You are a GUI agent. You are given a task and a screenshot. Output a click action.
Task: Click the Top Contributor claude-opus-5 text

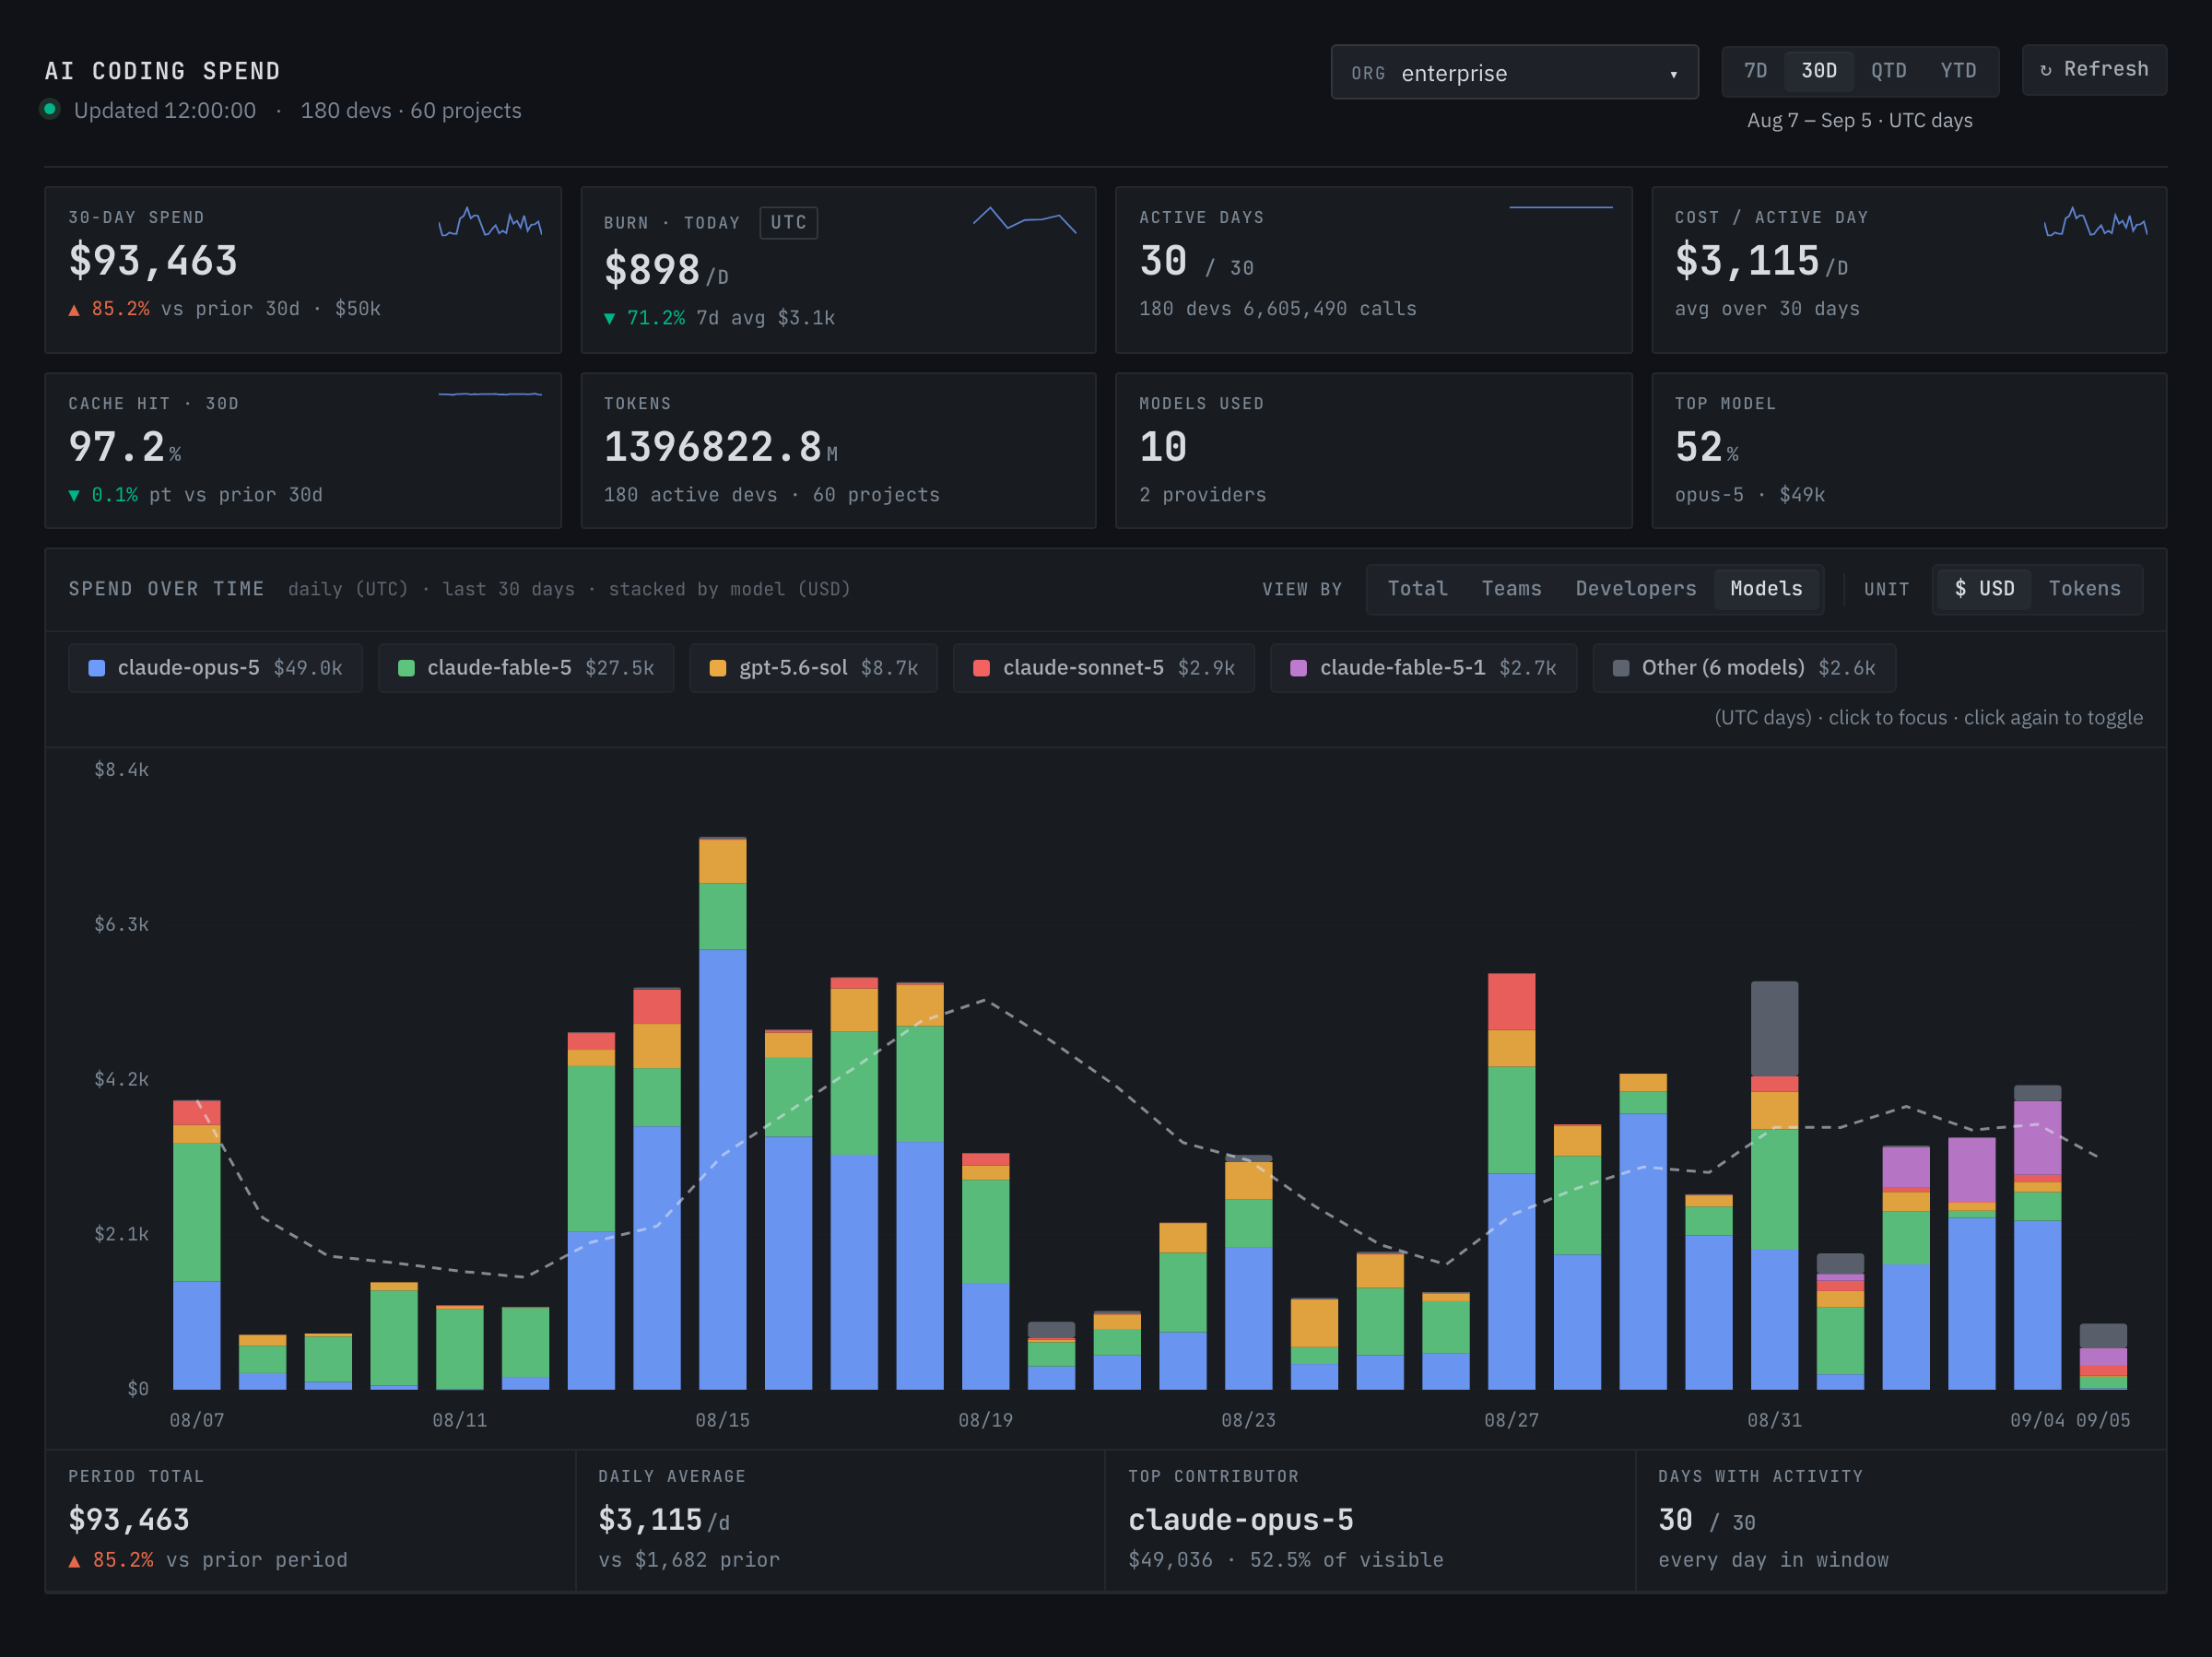[x=1240, y=1520]
